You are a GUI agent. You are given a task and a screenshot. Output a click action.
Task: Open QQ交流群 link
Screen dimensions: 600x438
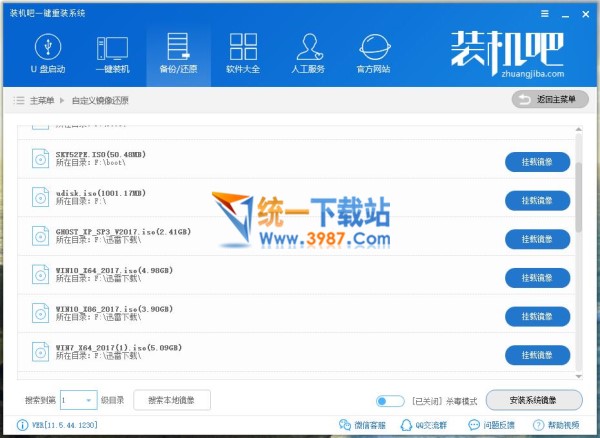coord(423,425)
